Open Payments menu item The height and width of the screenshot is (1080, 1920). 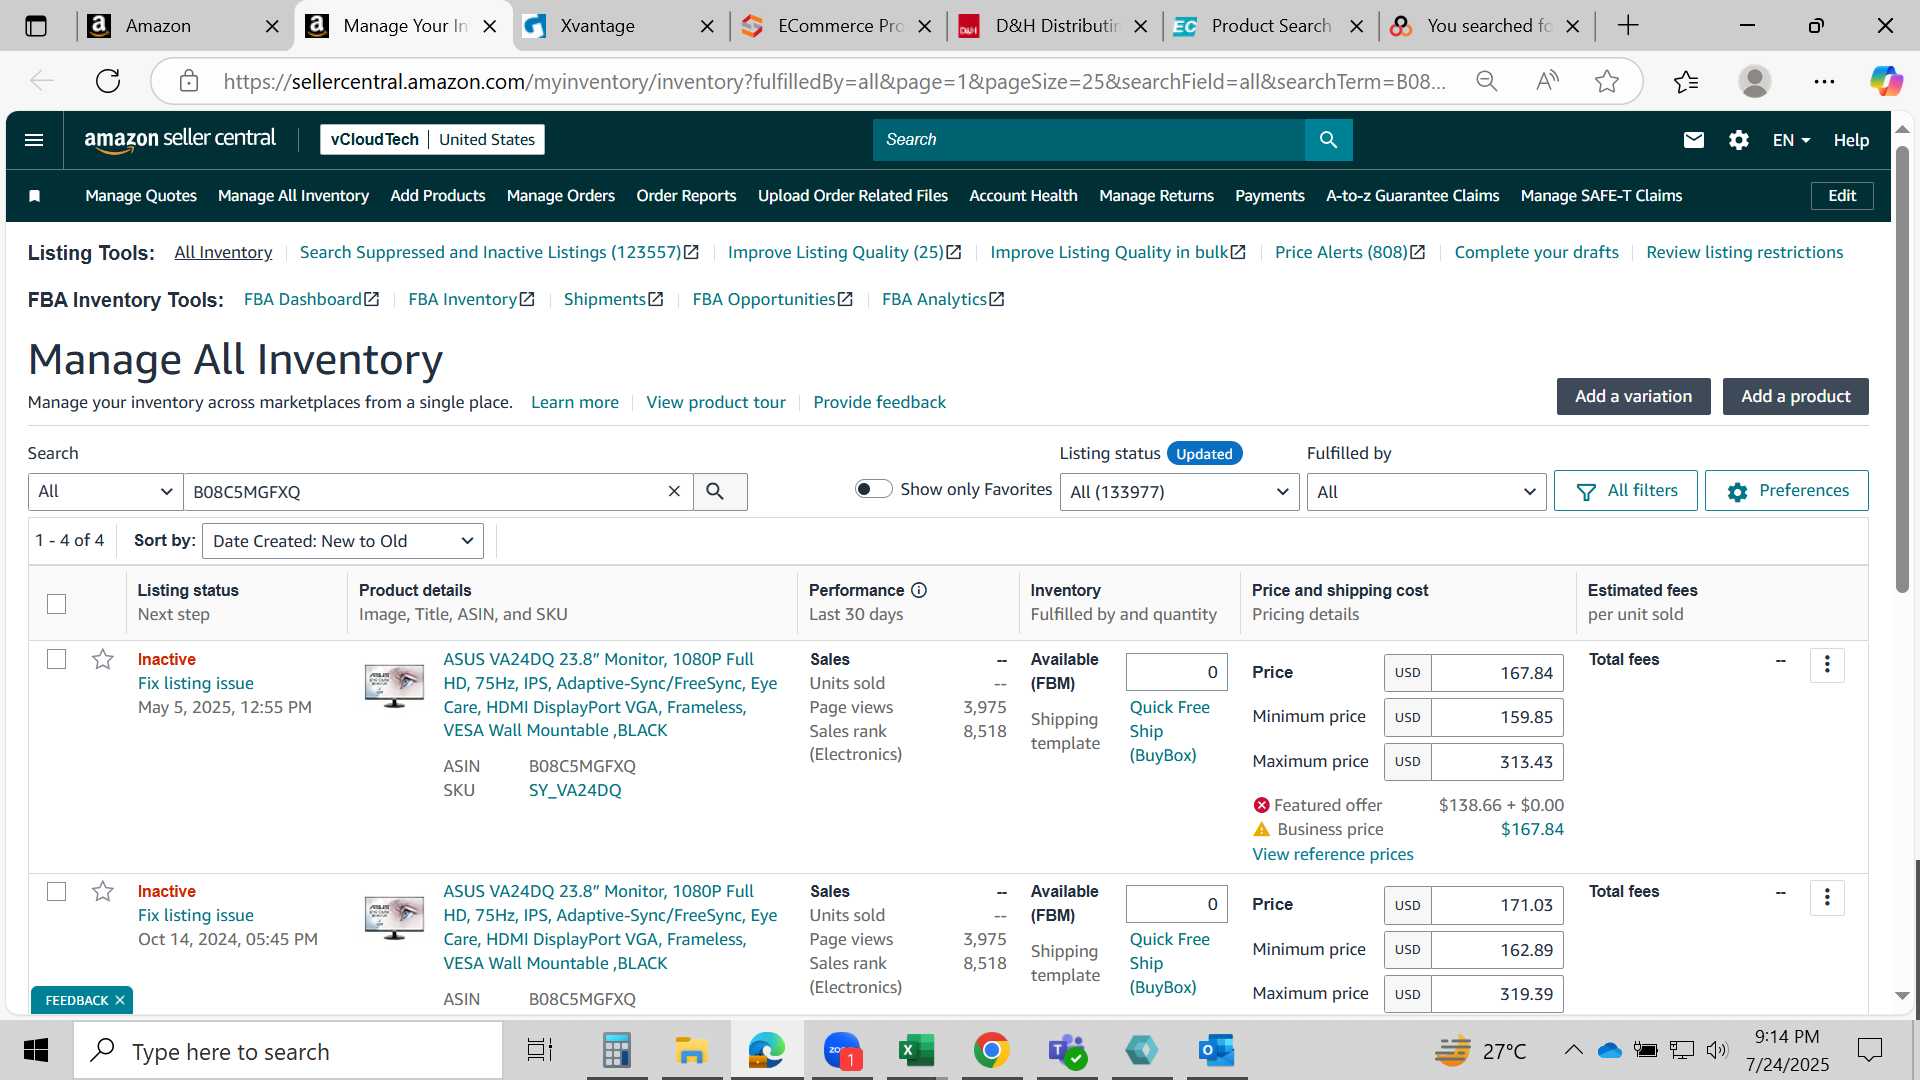click(1269, 196)
